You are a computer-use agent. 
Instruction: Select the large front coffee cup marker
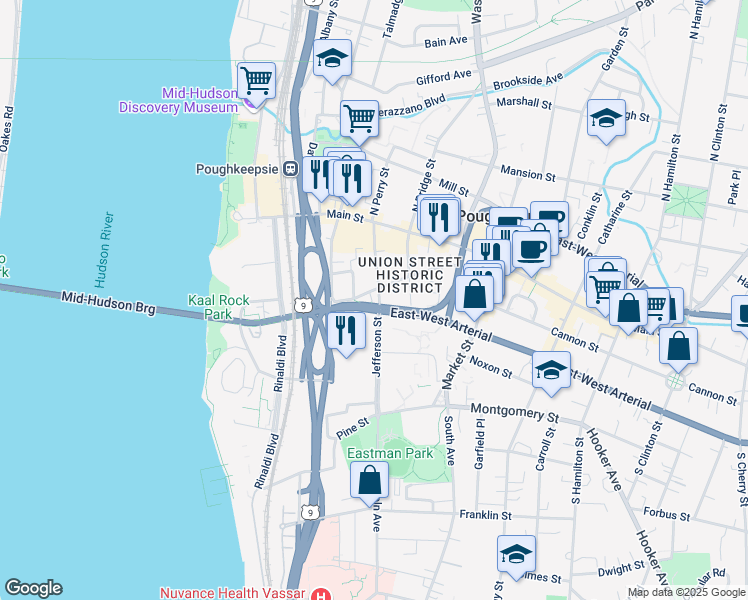(531, 250)
